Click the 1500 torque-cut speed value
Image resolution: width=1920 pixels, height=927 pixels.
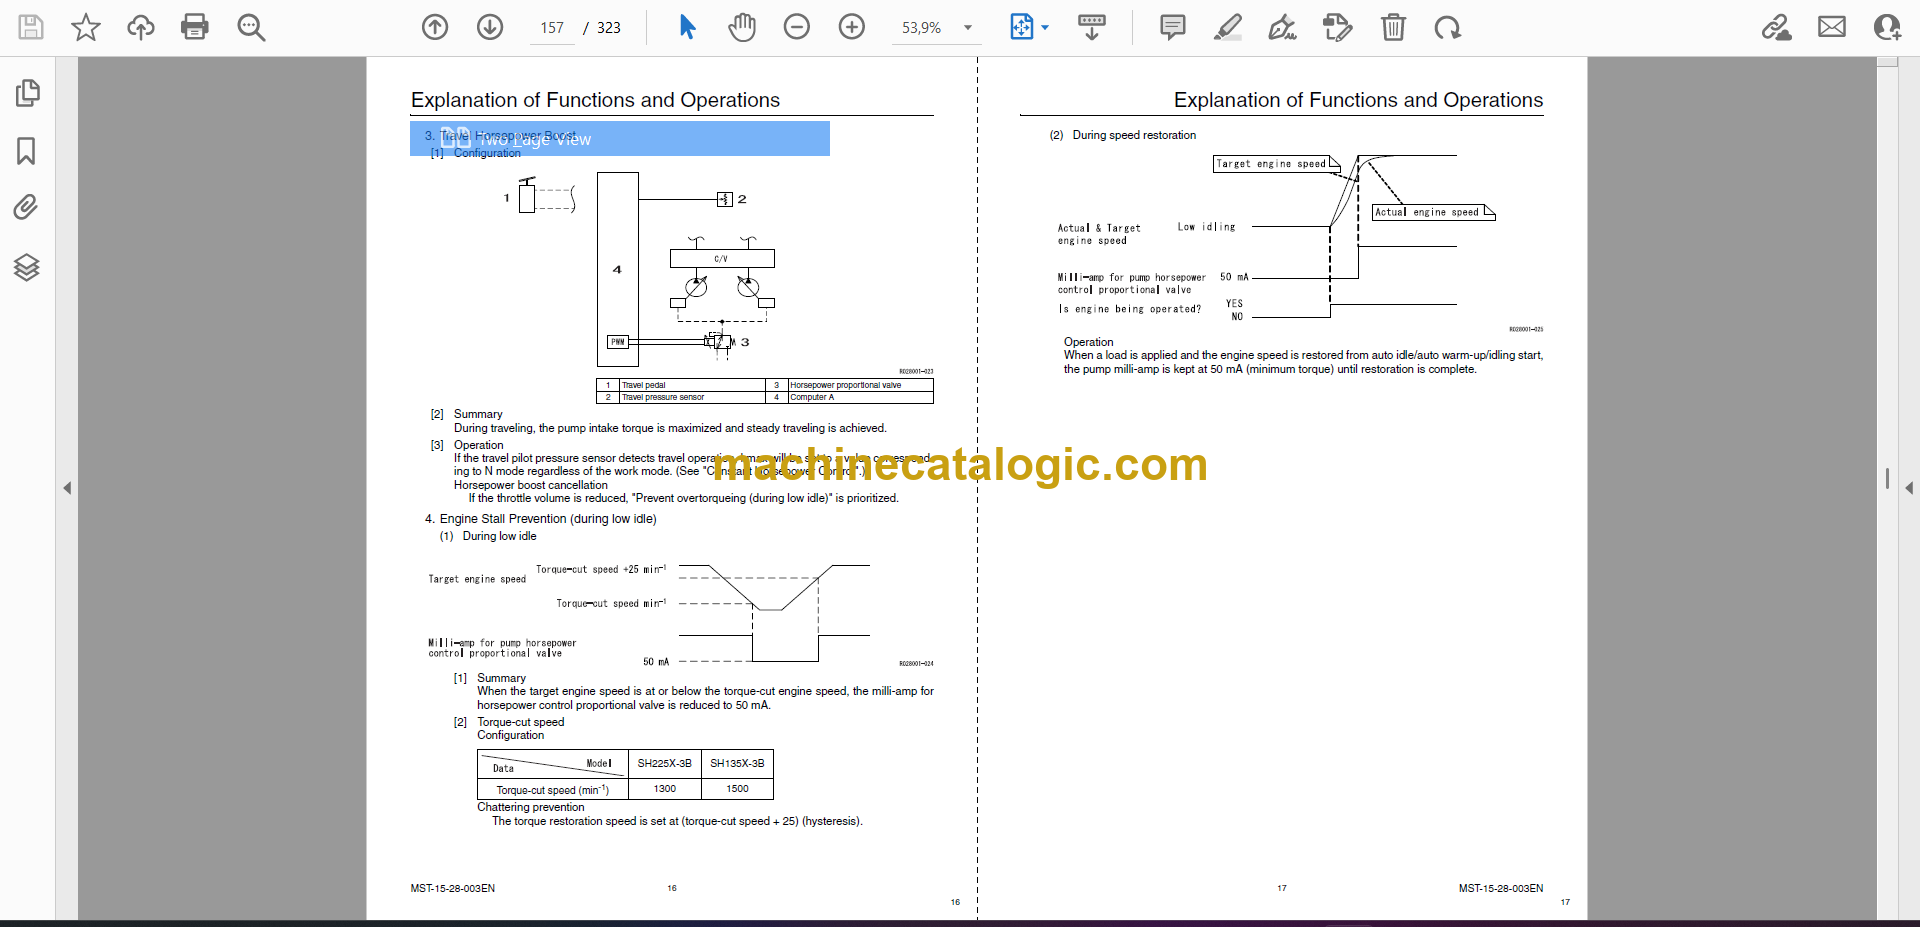737,789
